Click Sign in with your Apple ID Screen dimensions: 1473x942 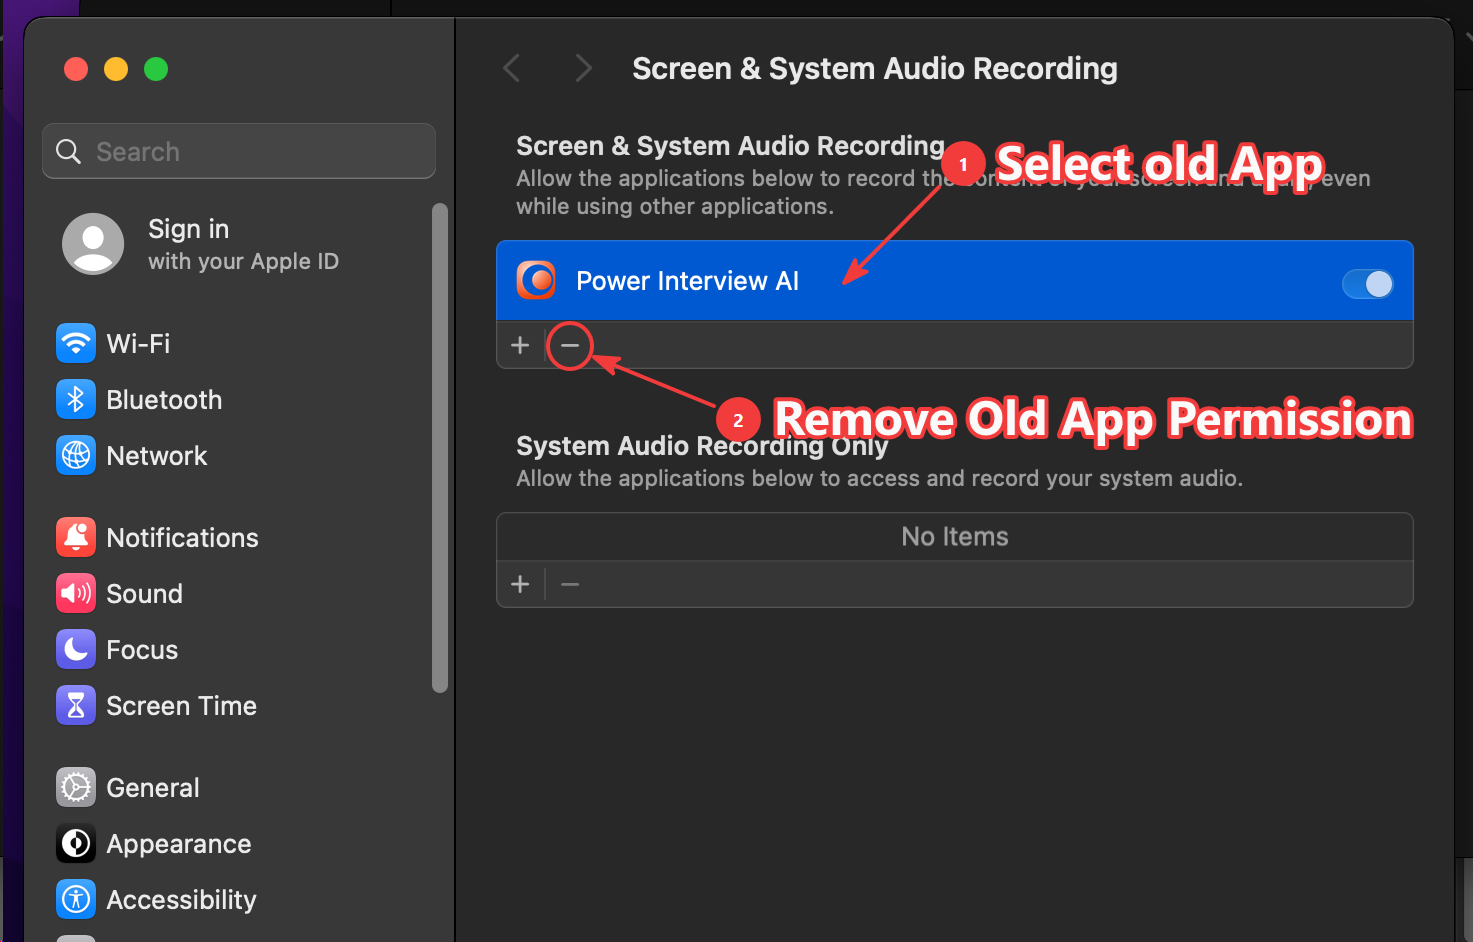coord(243,244)
